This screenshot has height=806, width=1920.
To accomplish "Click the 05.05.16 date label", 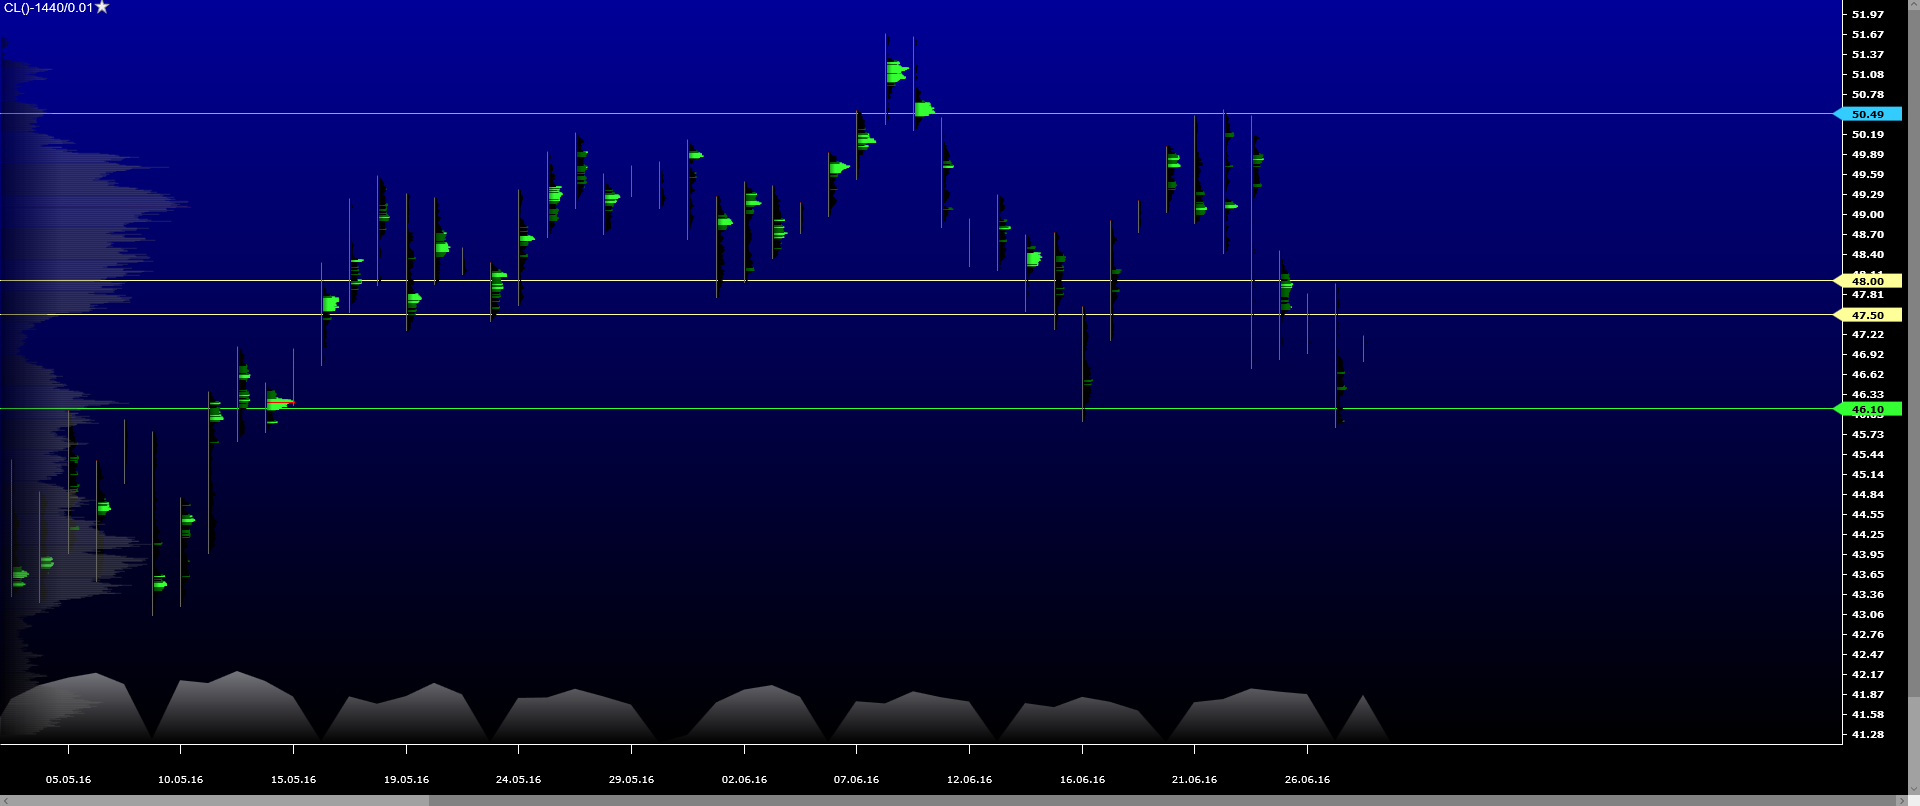I will tap(68, 779).
